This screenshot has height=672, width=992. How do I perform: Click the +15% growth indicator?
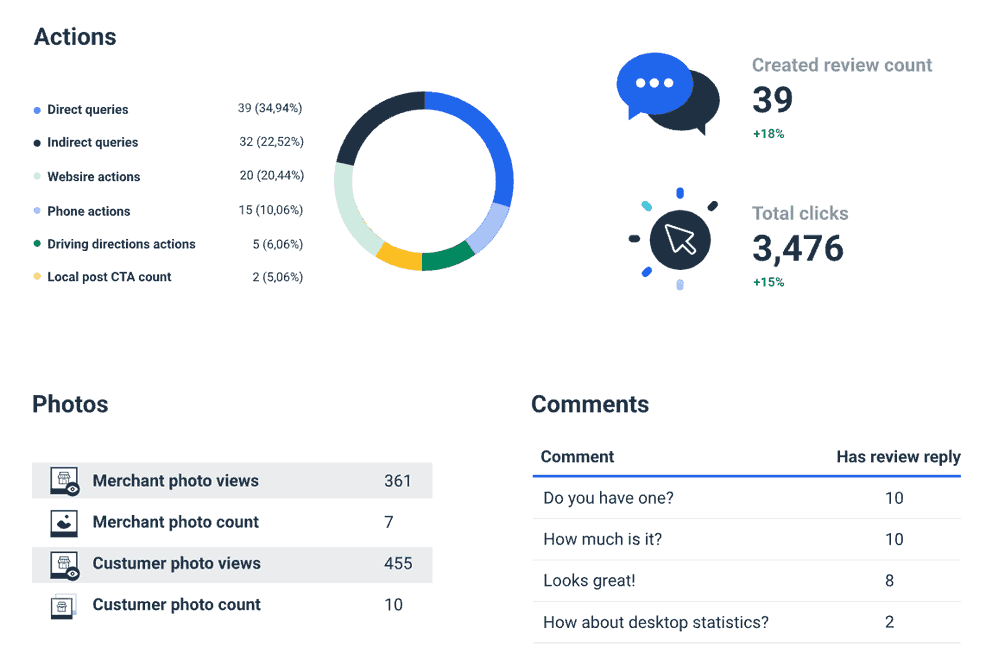tap(768, 282)
